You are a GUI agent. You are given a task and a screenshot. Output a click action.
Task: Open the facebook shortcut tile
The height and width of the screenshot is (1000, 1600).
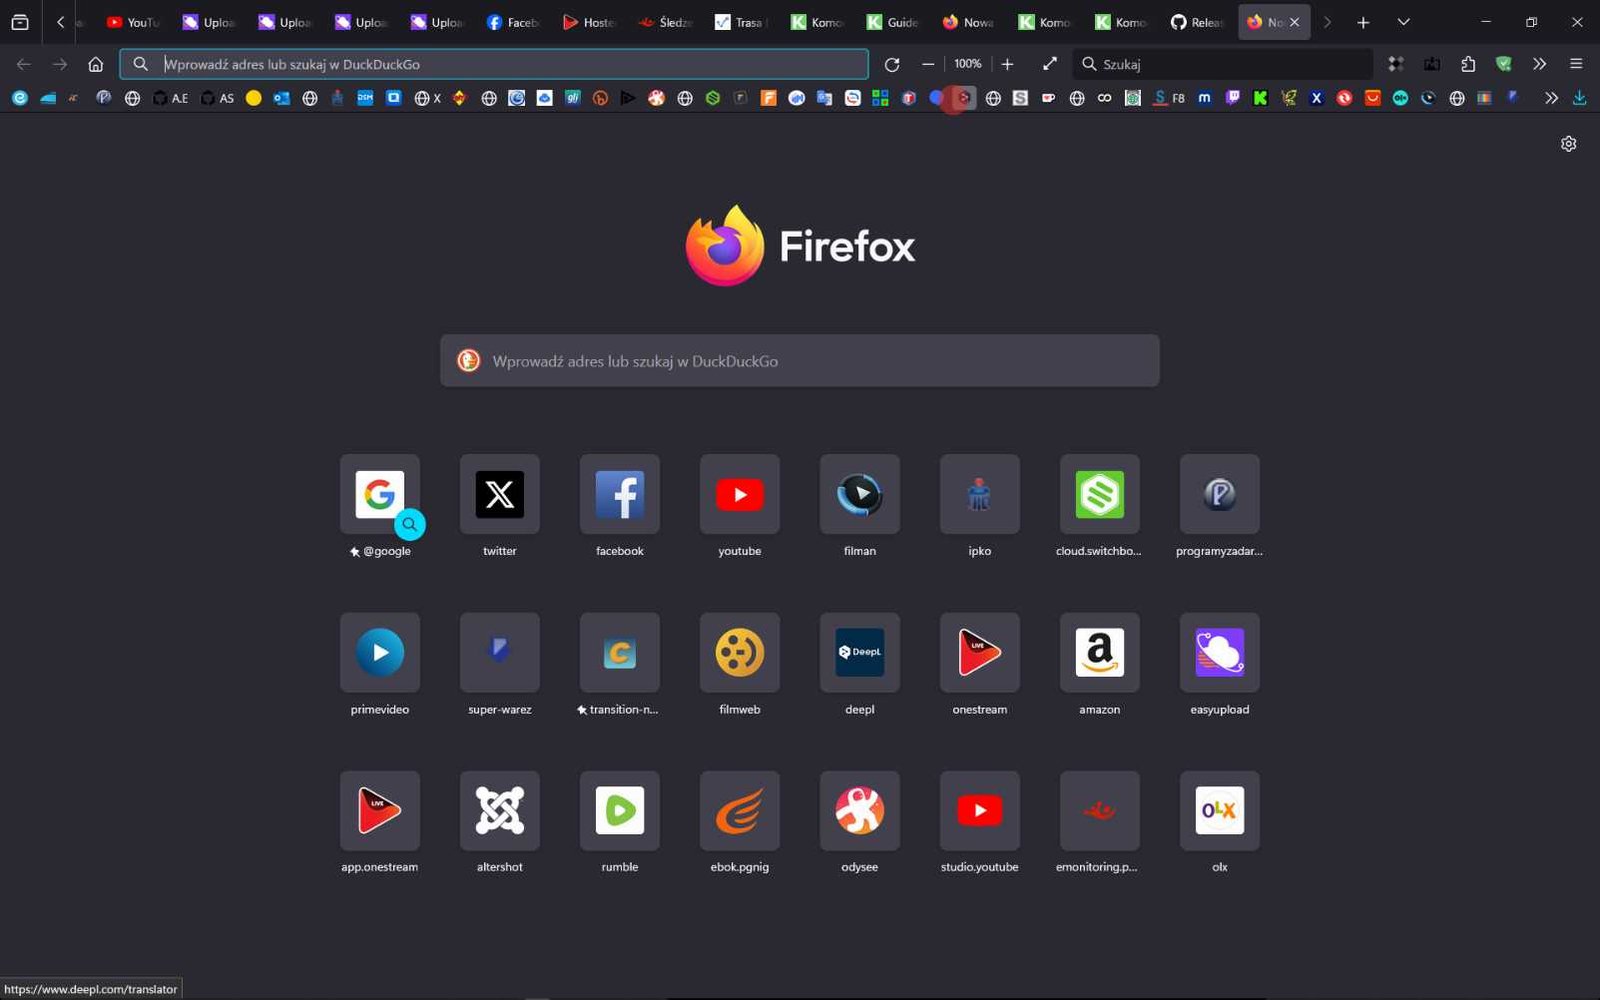[620, 494]
